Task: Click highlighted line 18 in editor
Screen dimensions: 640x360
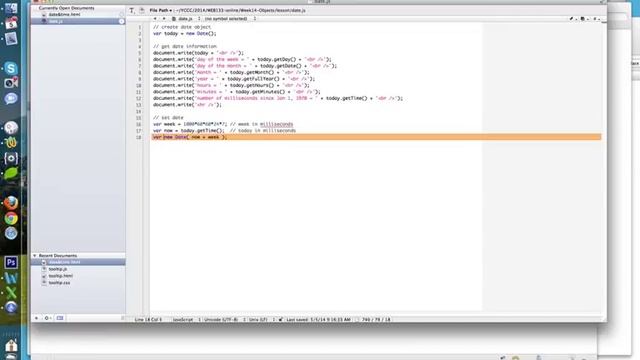Action: point(376,137)
